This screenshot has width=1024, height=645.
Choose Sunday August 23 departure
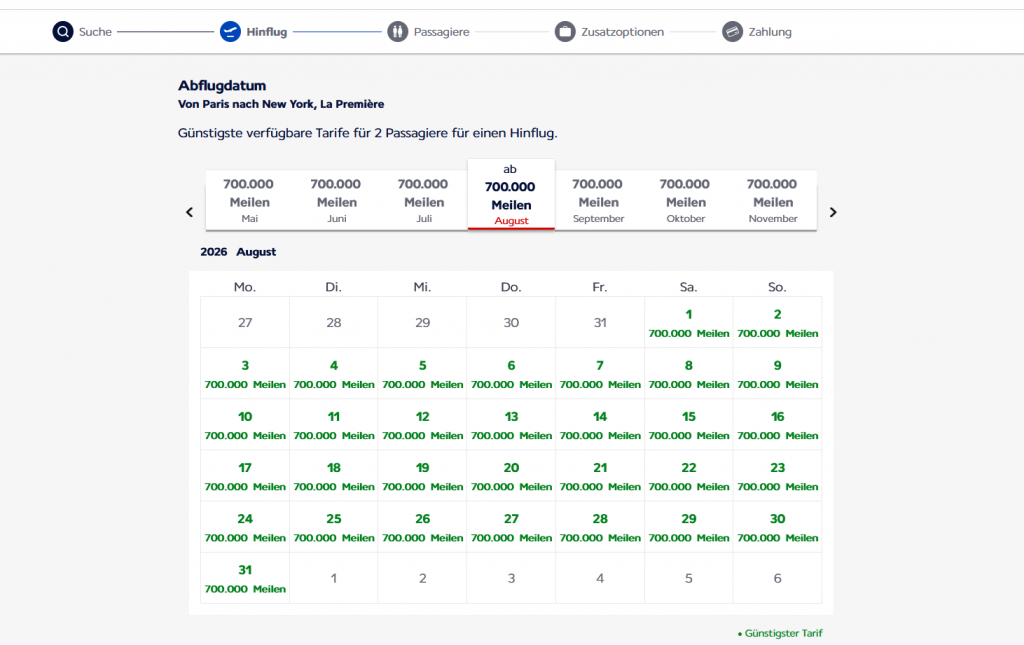[777, 476]
